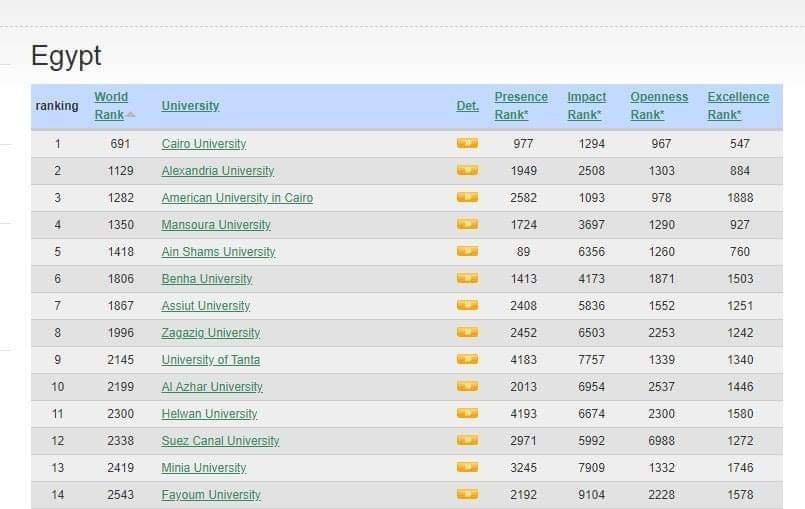The width and height of the screenshot is (805, 509).
Task: Open Al Azhar University link
Action: (212, 387)
